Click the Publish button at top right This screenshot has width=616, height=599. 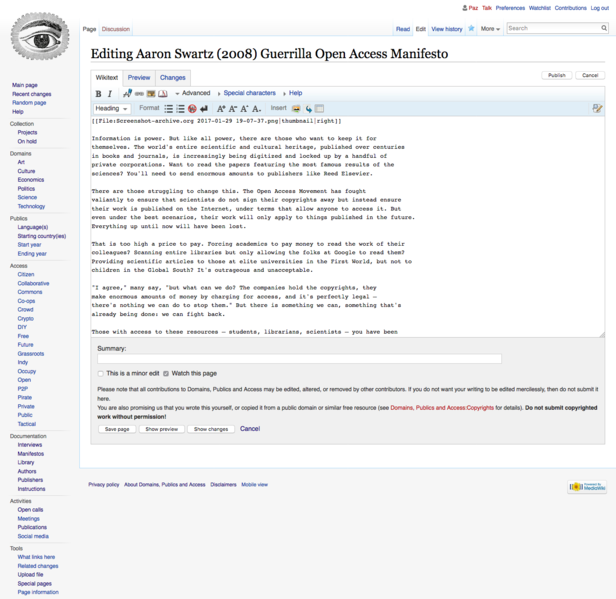pos(557,75)
